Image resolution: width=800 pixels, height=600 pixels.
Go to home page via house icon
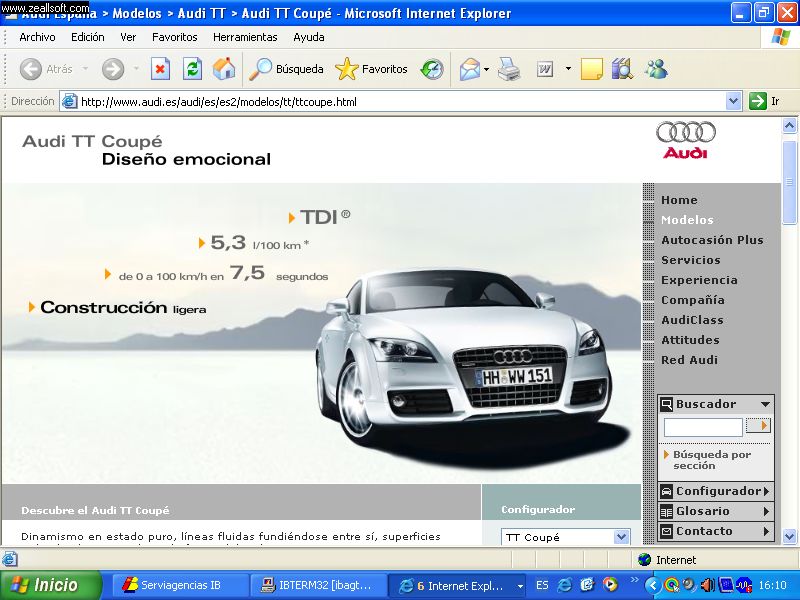[224, 69]
